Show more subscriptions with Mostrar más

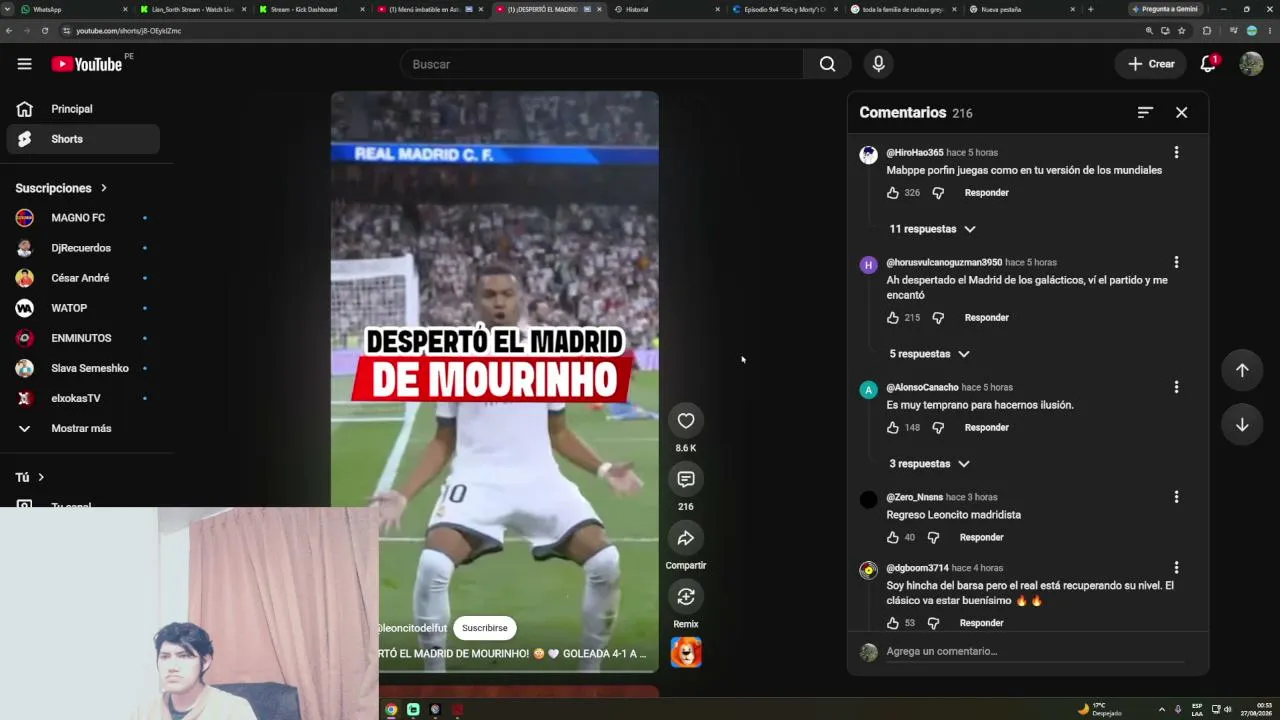[82, 428]
